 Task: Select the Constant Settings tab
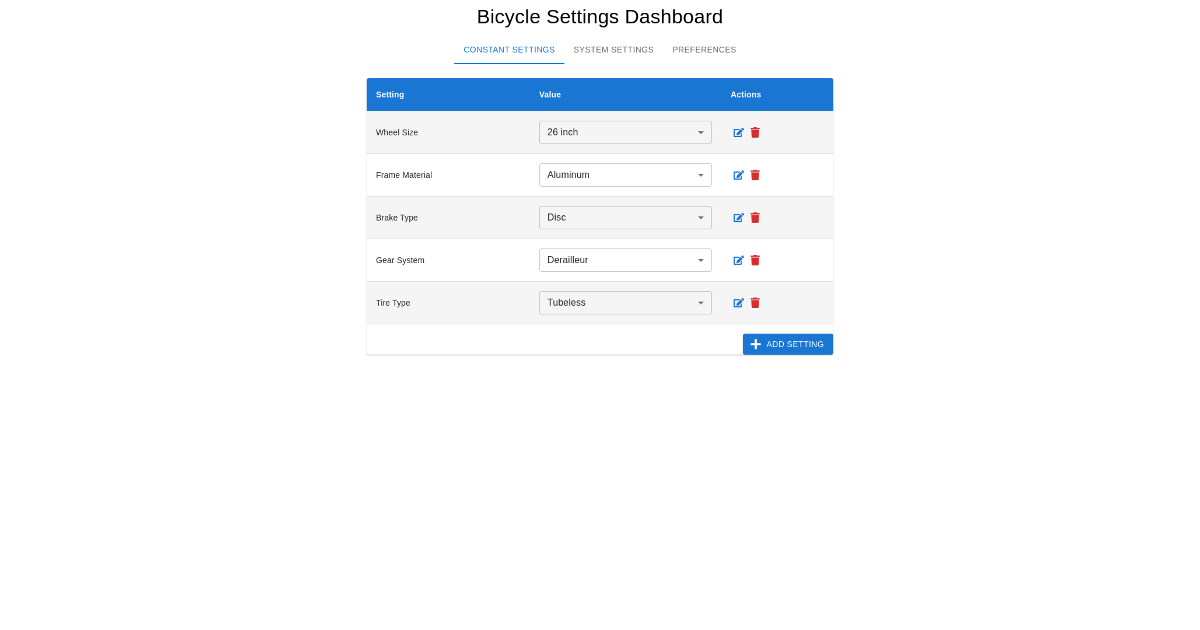click(x=509, y=50)
